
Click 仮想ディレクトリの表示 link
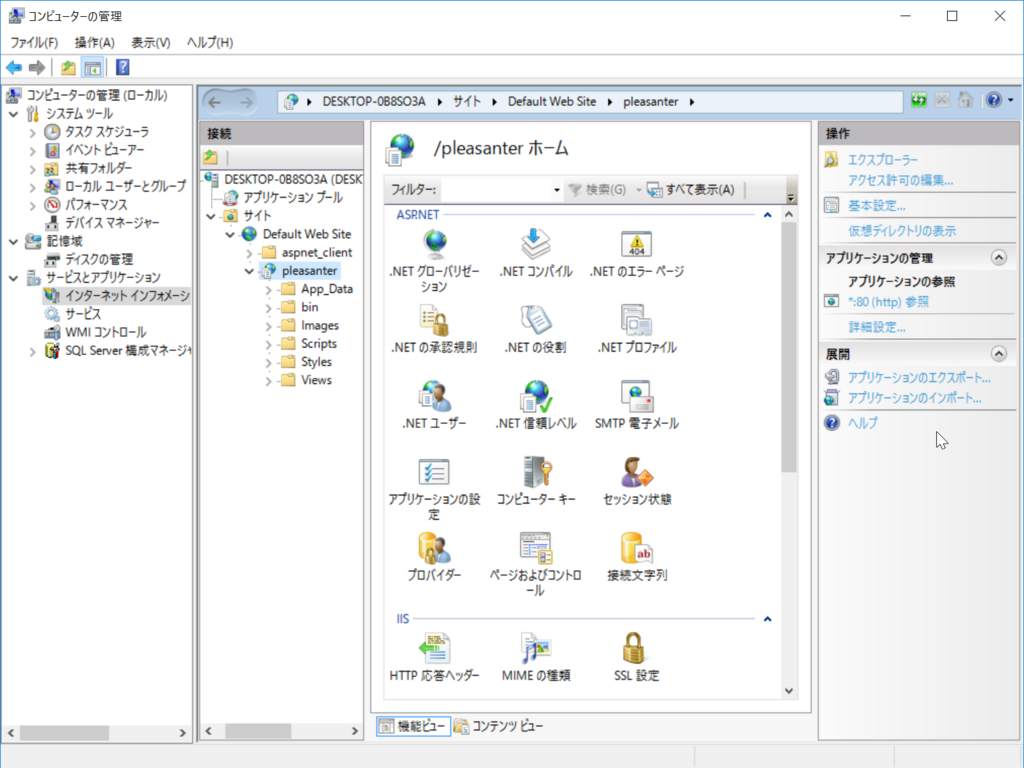click(x=901, y=231)
